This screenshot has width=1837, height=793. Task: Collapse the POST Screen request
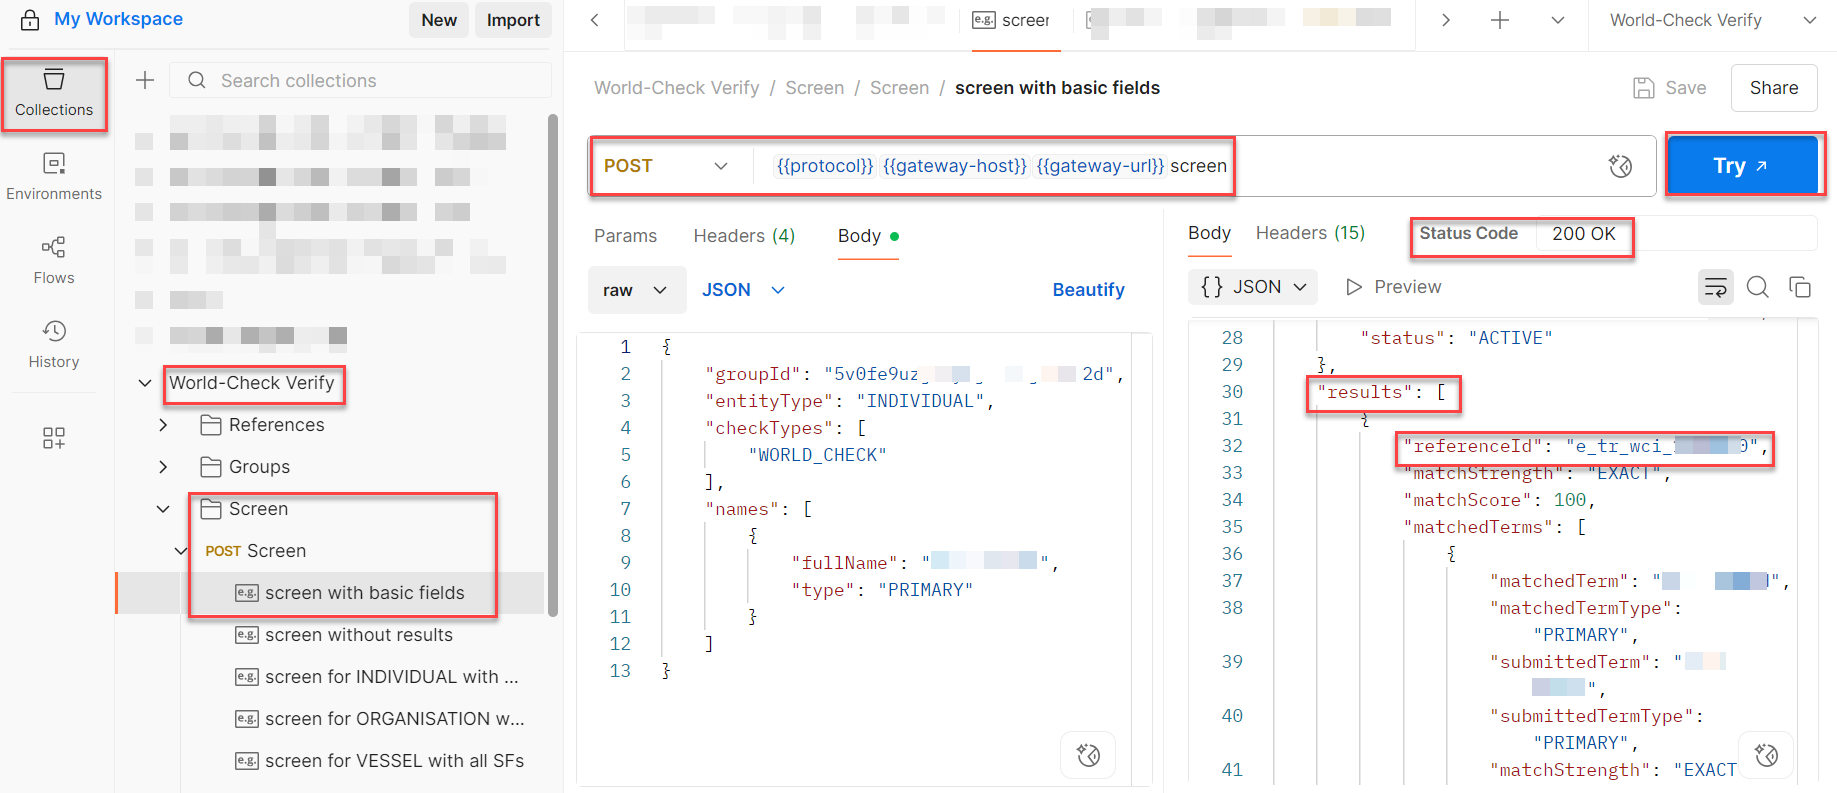pyautogui.click(x=181, y=551)
